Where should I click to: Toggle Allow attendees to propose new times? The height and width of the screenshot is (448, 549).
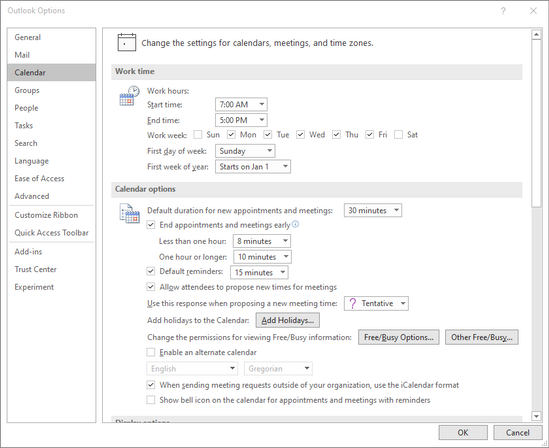[151, 287]
